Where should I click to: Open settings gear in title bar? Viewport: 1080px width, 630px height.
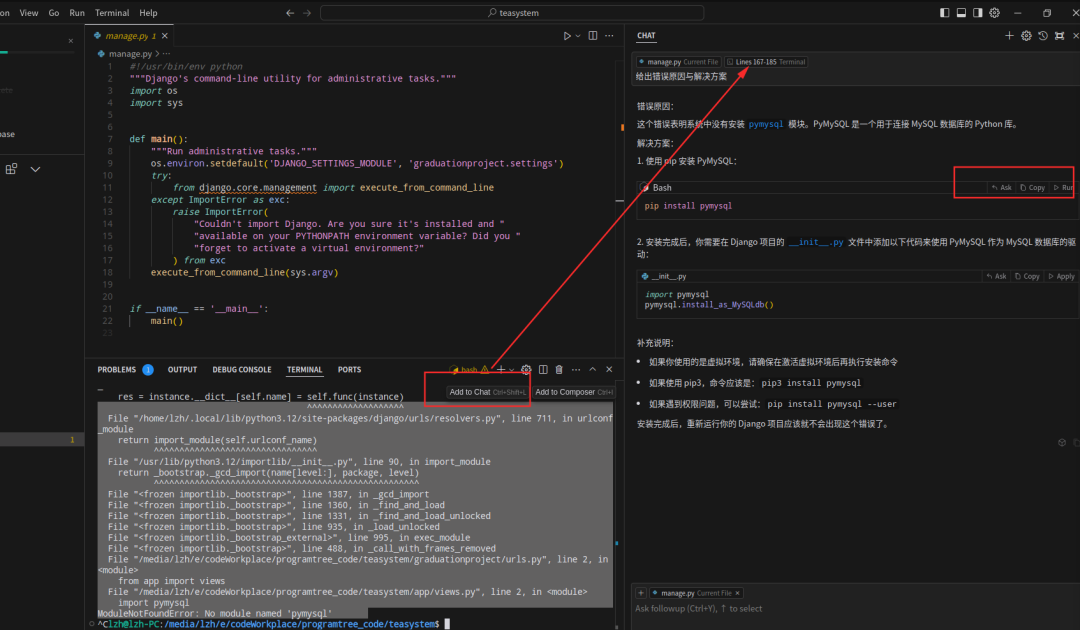[x=995, y=12]
